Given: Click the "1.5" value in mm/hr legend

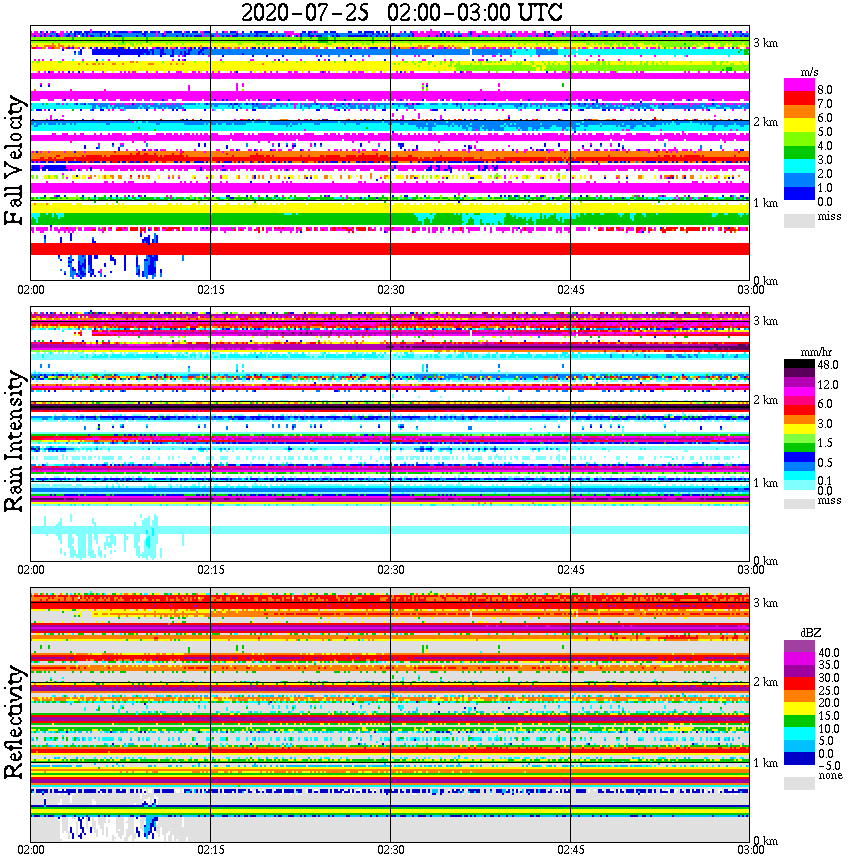Looking at the screenshot, I should [x=825, y=442].
